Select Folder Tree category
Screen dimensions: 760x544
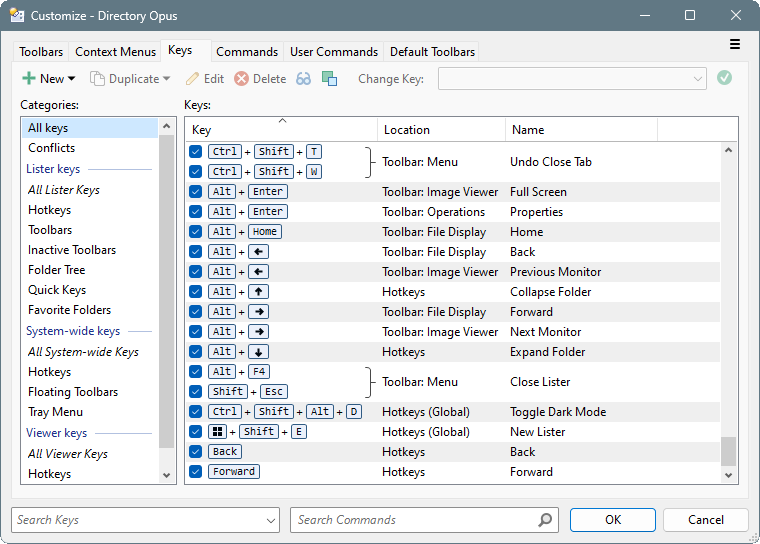pos(90,270)
